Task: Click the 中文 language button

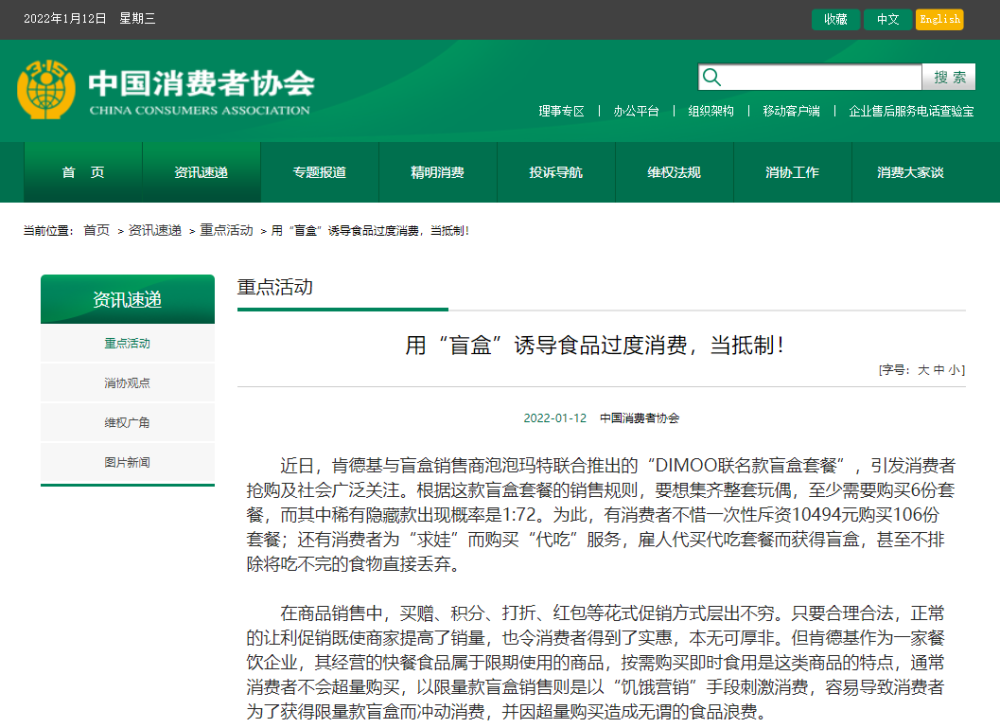Action: click(x=888, y=19)
